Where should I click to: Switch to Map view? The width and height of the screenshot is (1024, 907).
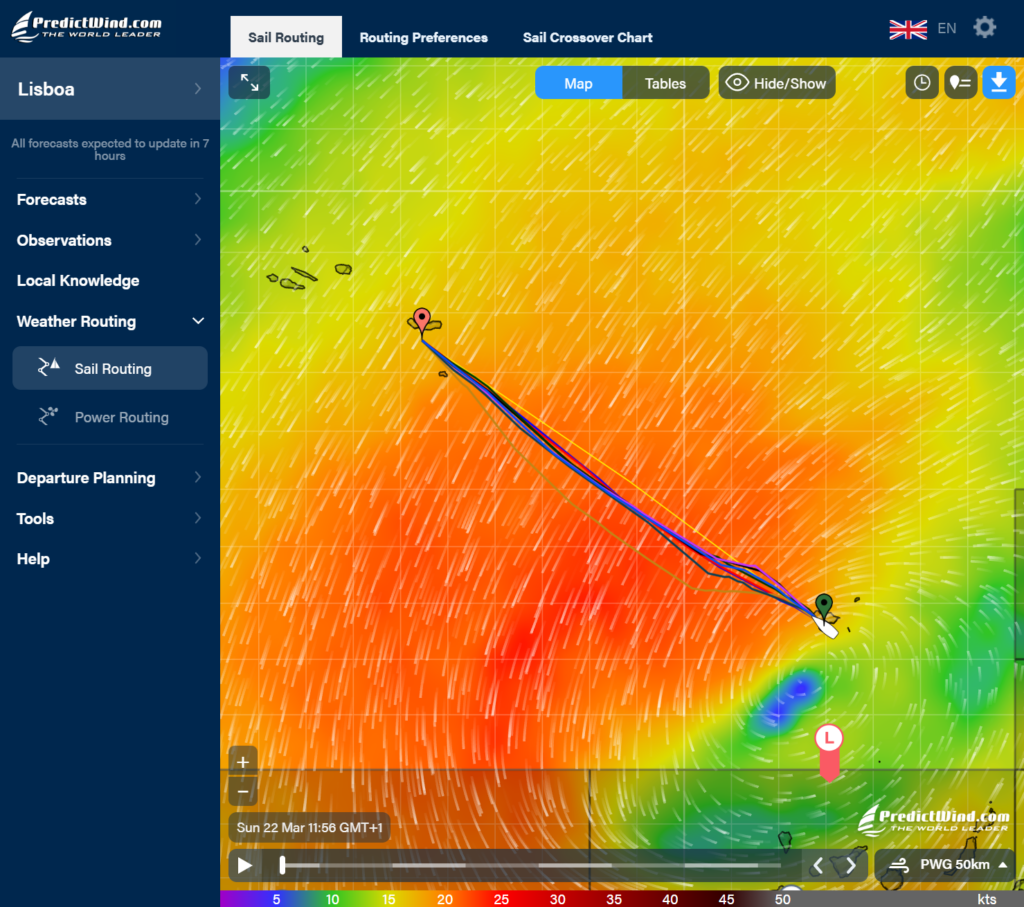(x=578, y=83)
